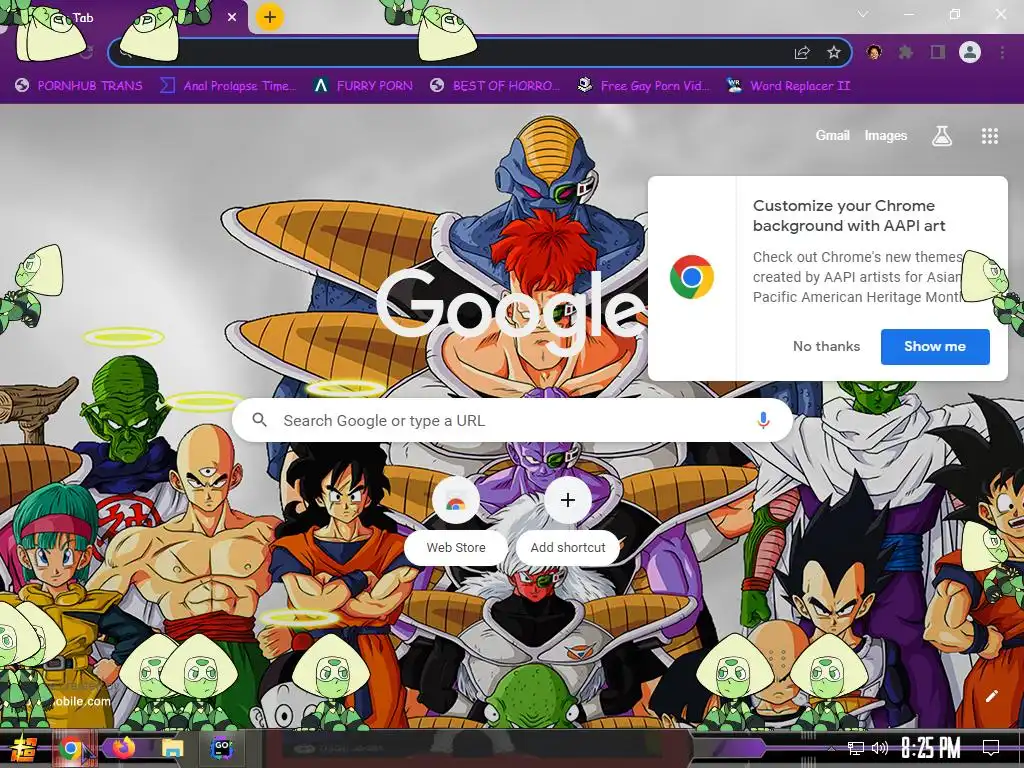The width and height of the screenshot is (1024, 768).
Task: Click the Word Replacer II bookmark favicon
Action: (x=734, y=85)
